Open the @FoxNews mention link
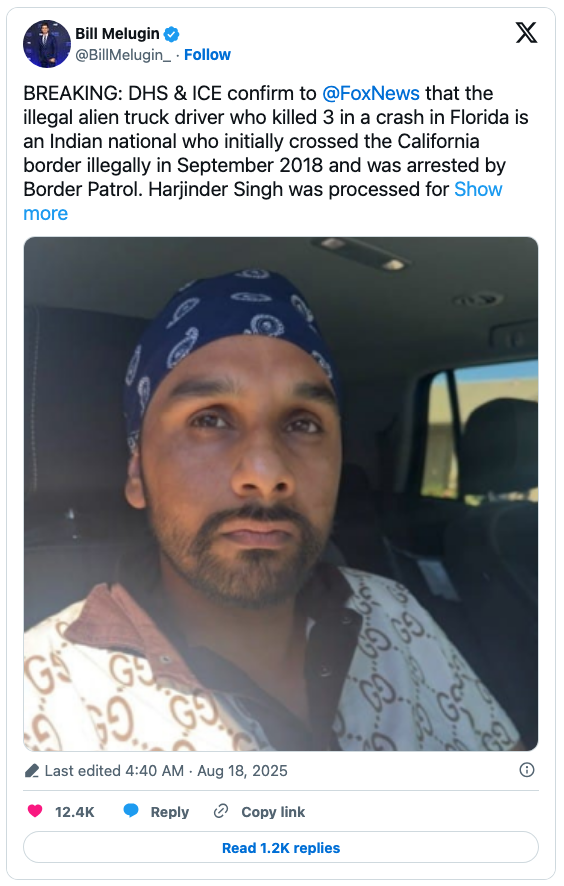This screenshot has height=886, width=564. 371,93
